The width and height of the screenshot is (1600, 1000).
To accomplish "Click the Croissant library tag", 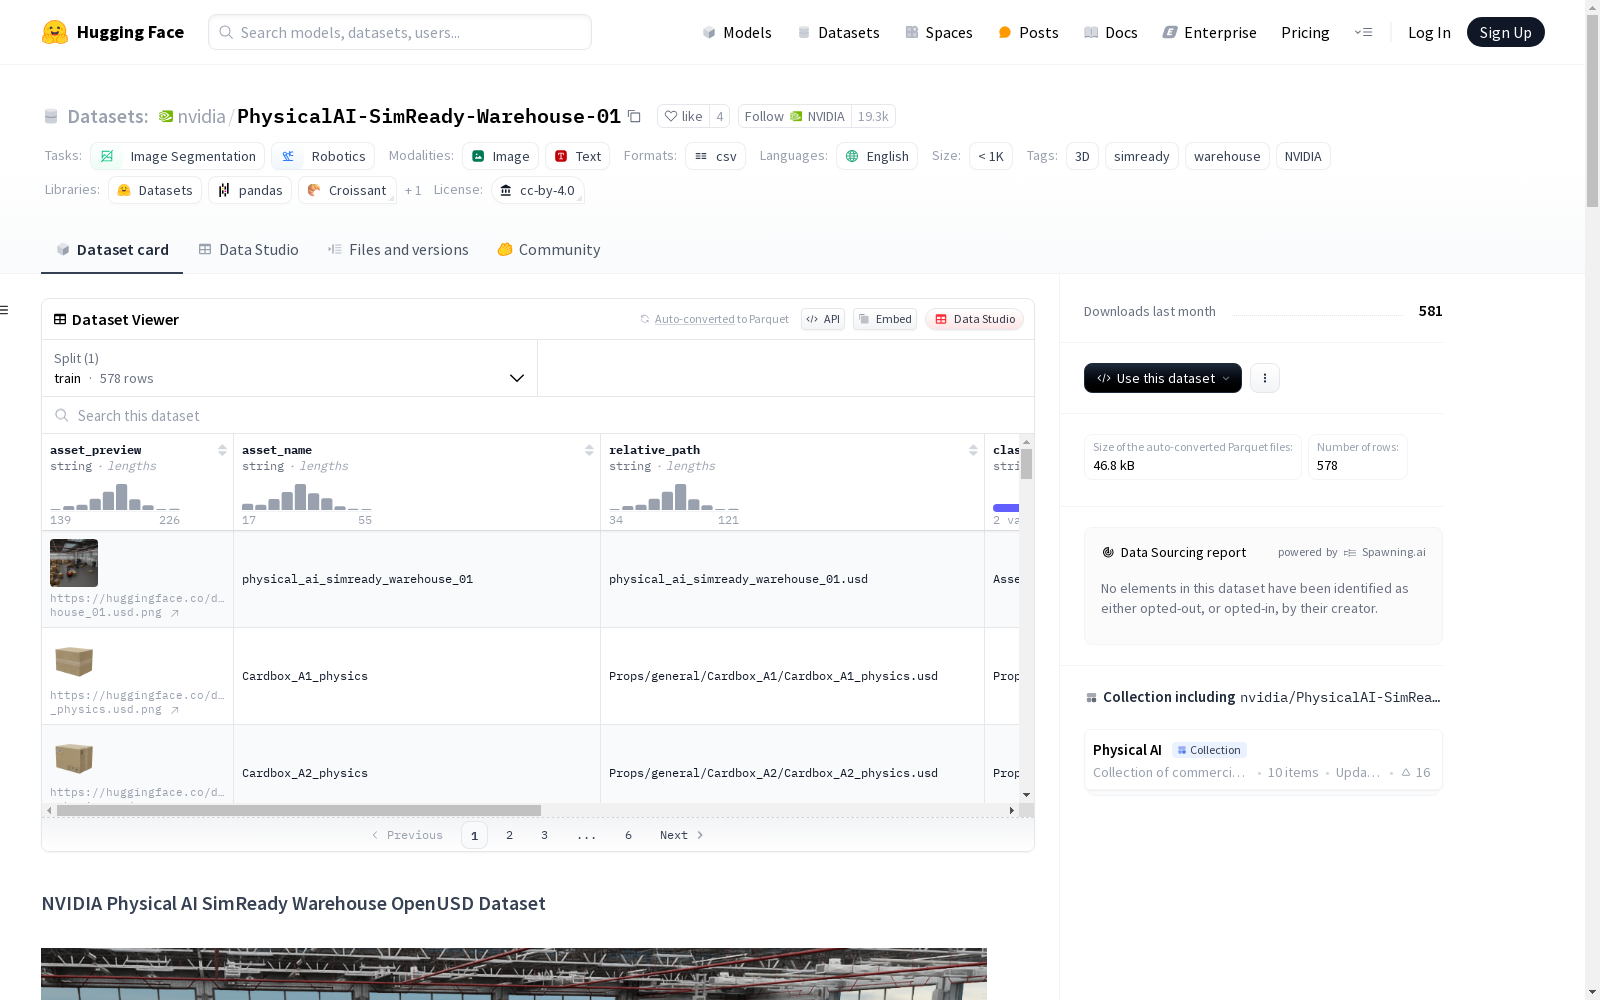I will (347, 190).
